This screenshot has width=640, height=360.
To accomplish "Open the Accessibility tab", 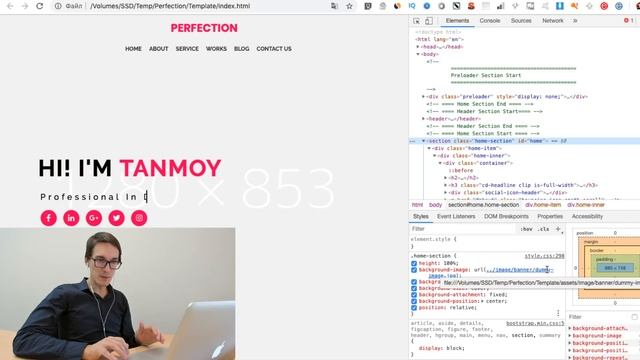I will pos(587,216).
